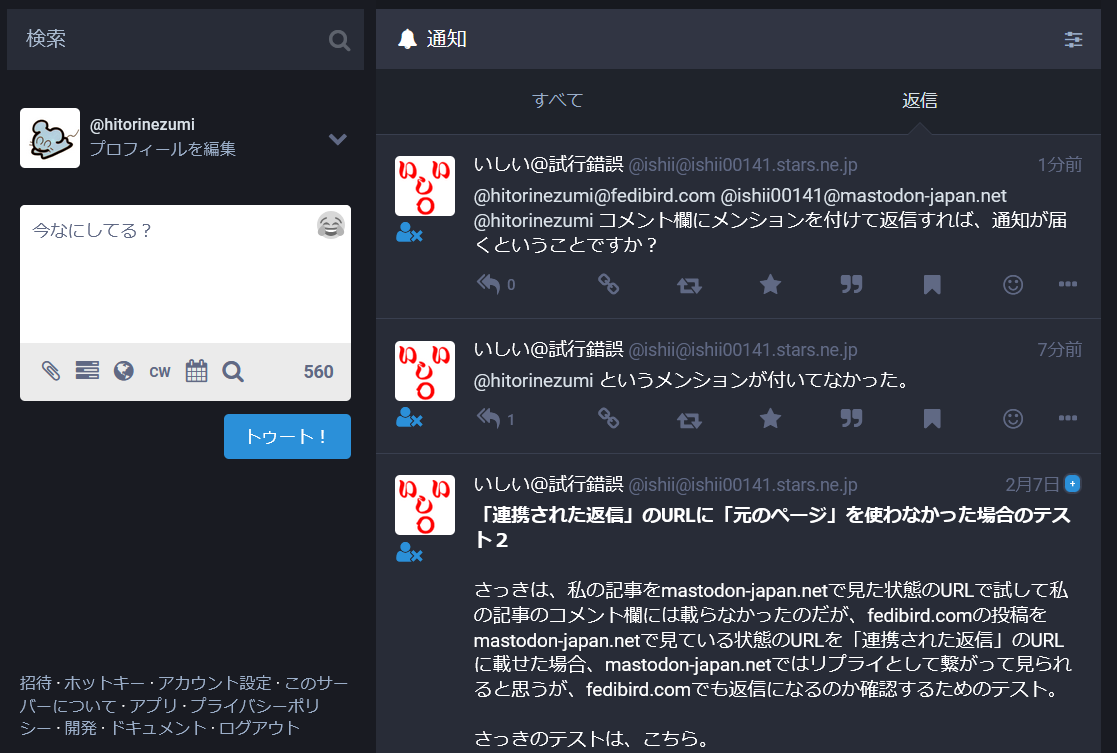Open the schedule calendar icon in compose toolbar
This screenshot has width=1117, height=753.
tap(196, 372)
